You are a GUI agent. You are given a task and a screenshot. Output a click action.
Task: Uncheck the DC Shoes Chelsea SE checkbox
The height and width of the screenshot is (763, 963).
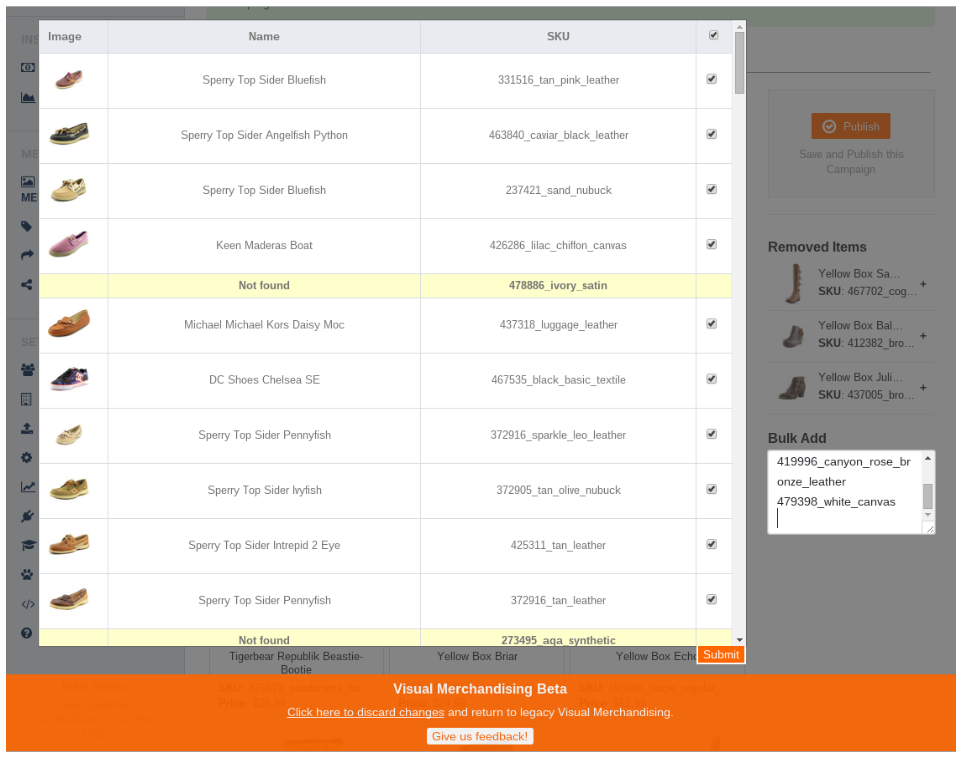click(712, 379)
